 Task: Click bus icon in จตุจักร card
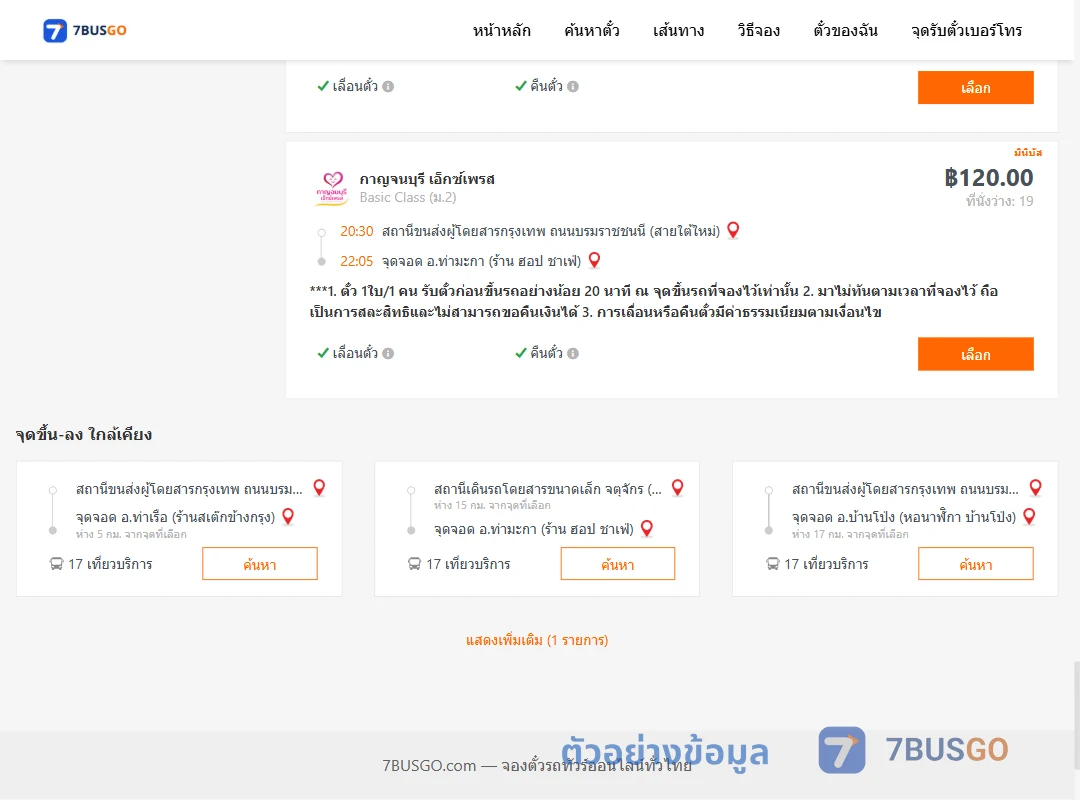point(414,564)
